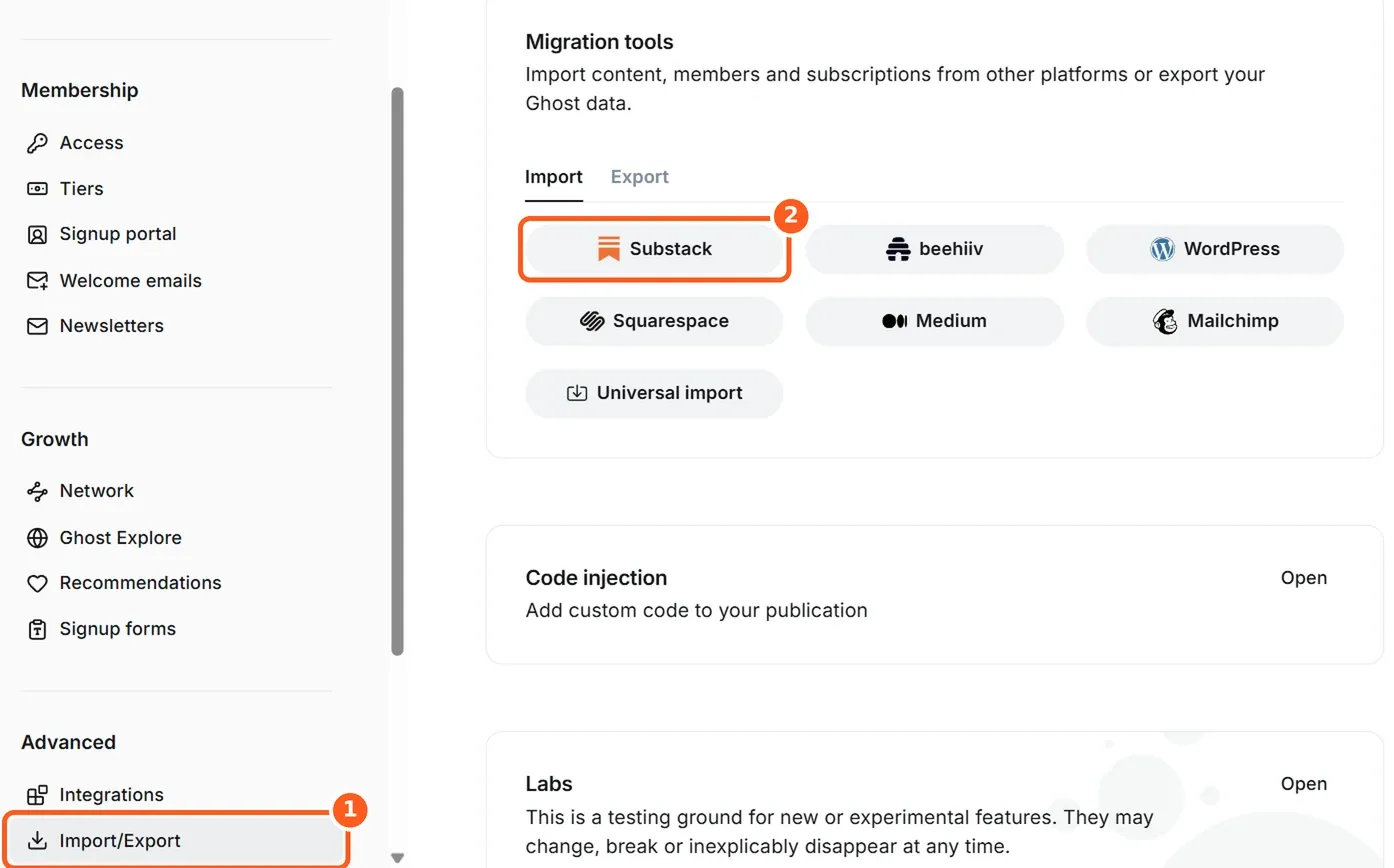The image size is (1394, 868).
Task: Click the Mailchimp monkey logo icon
Action: point(1165,321)
